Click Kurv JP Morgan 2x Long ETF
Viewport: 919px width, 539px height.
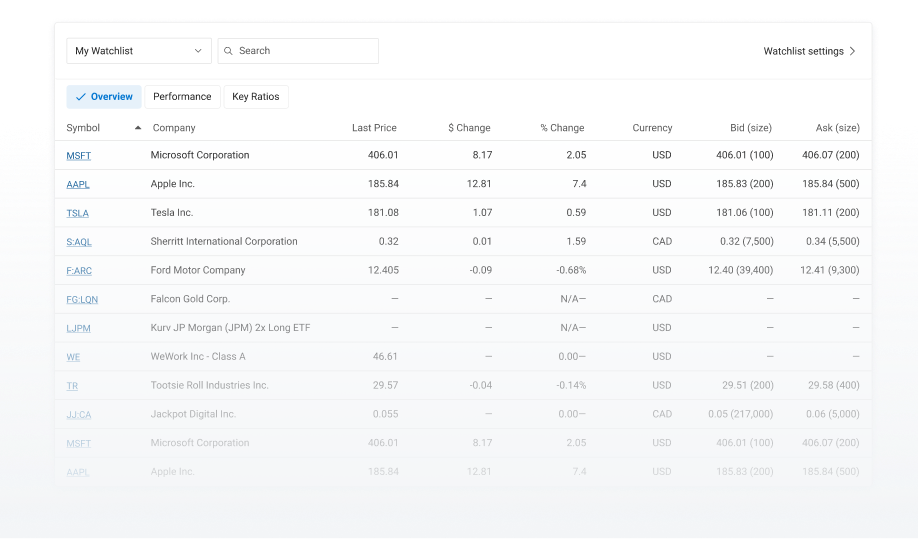coord(230,328)
